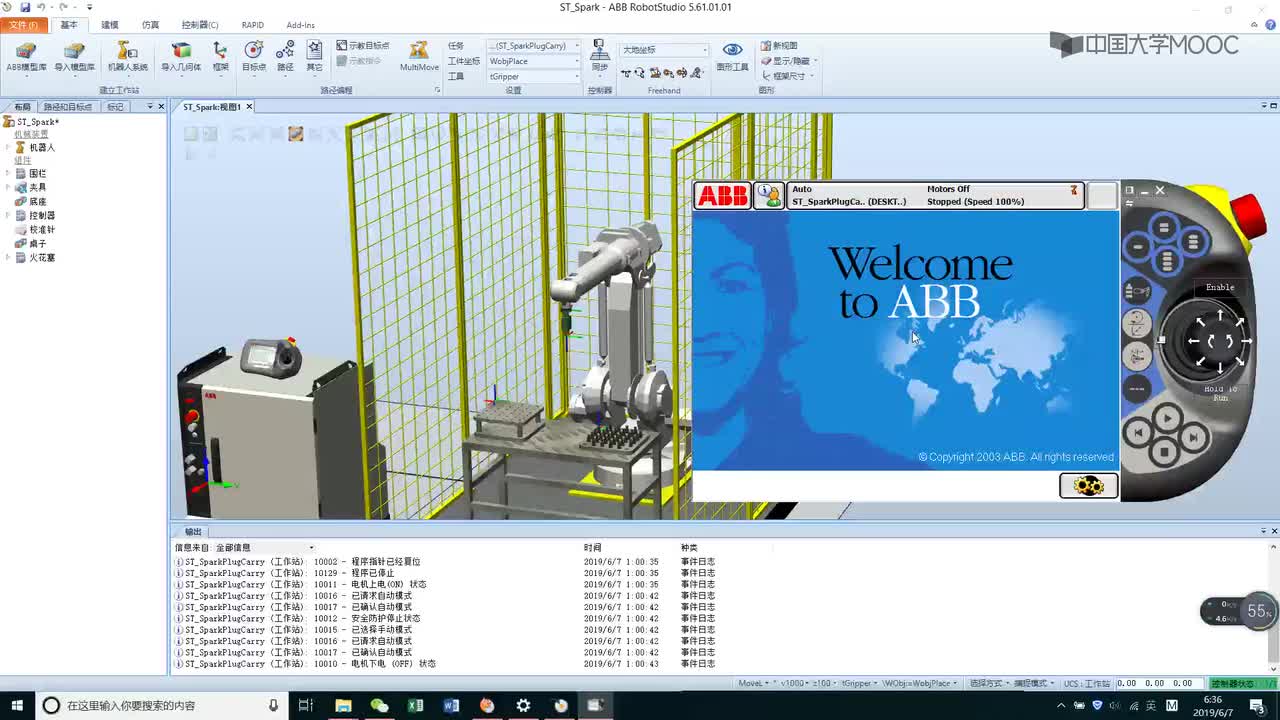1280x720 pixels.
Task: Toggle the Enable button on FlexPendant
Action: point(1220,287)
